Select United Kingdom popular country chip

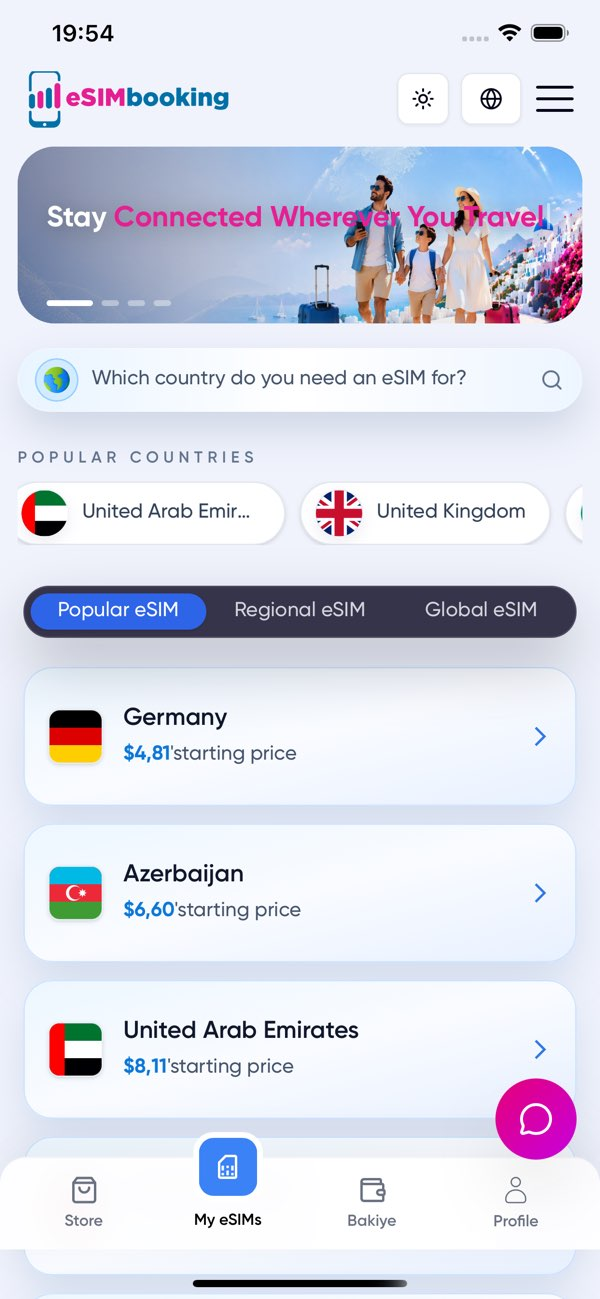pos(425,513)
